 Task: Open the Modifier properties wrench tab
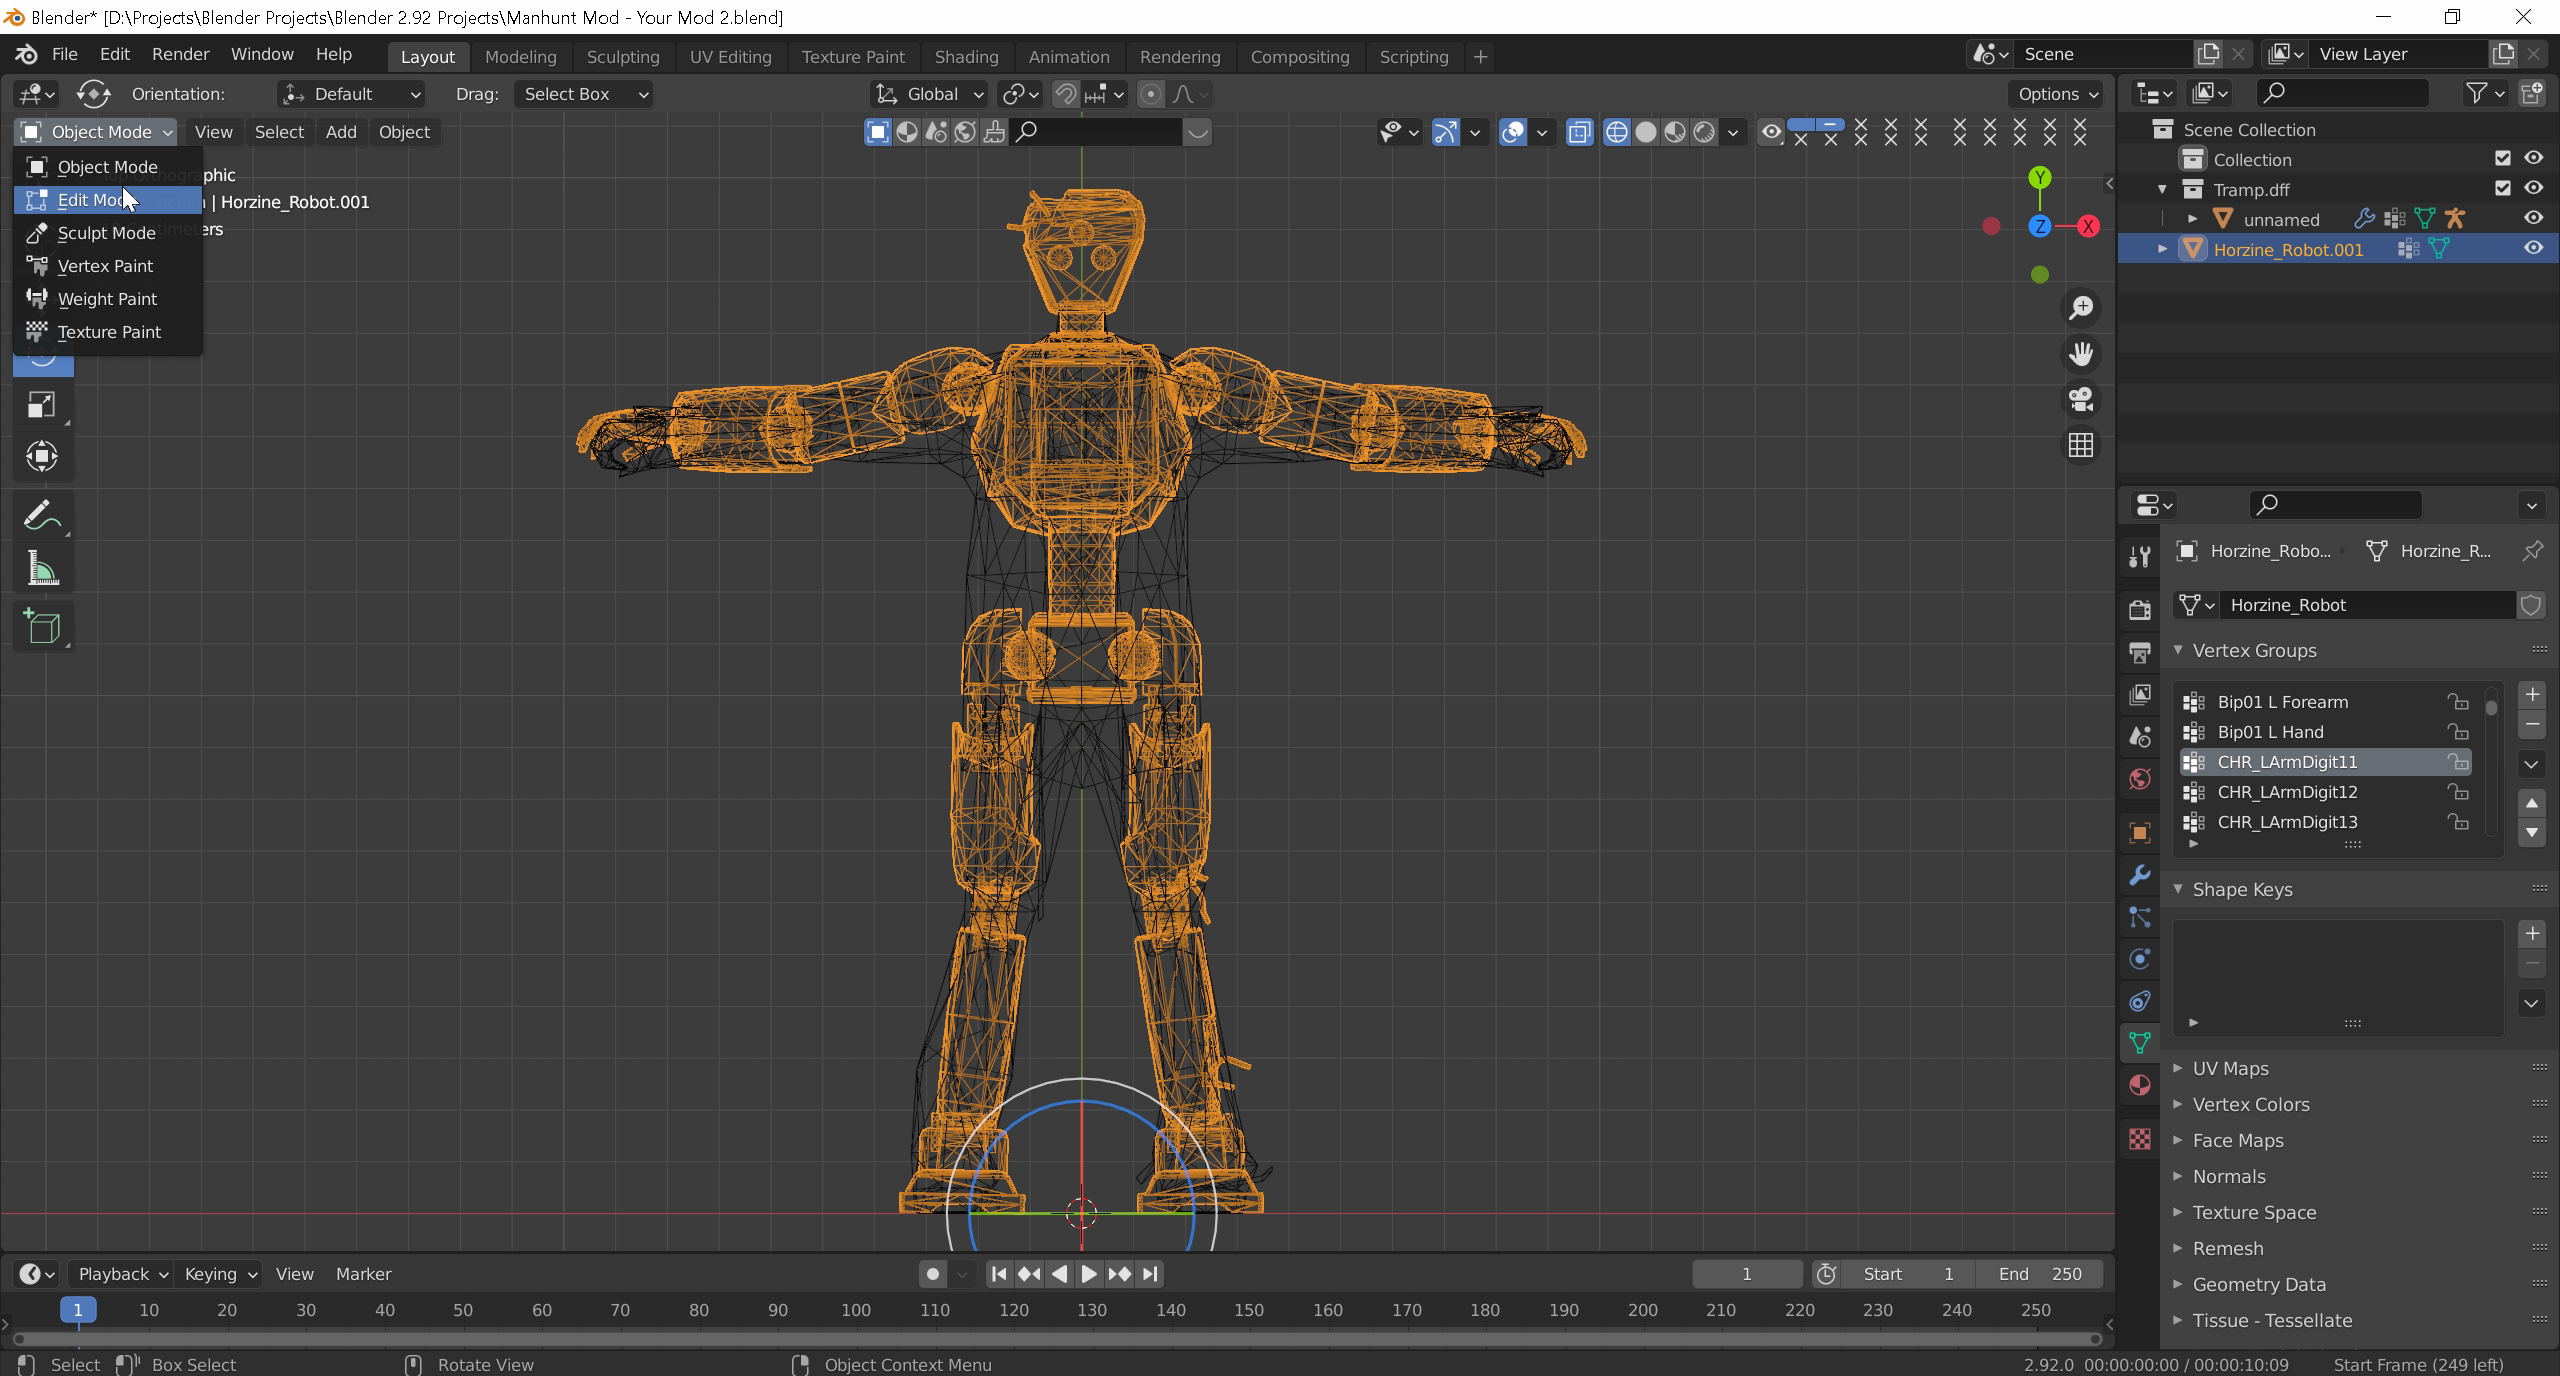tap(2139, 875)
